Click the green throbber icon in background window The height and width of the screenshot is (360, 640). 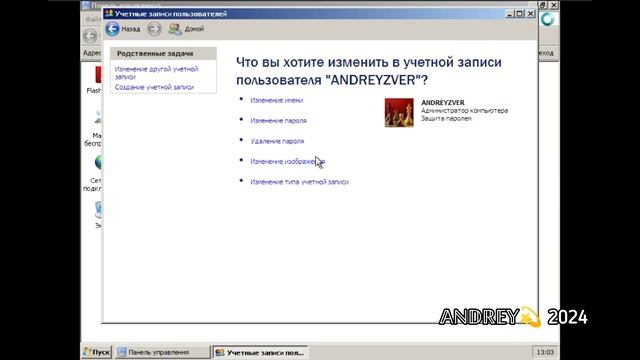[x=547, y=19]
